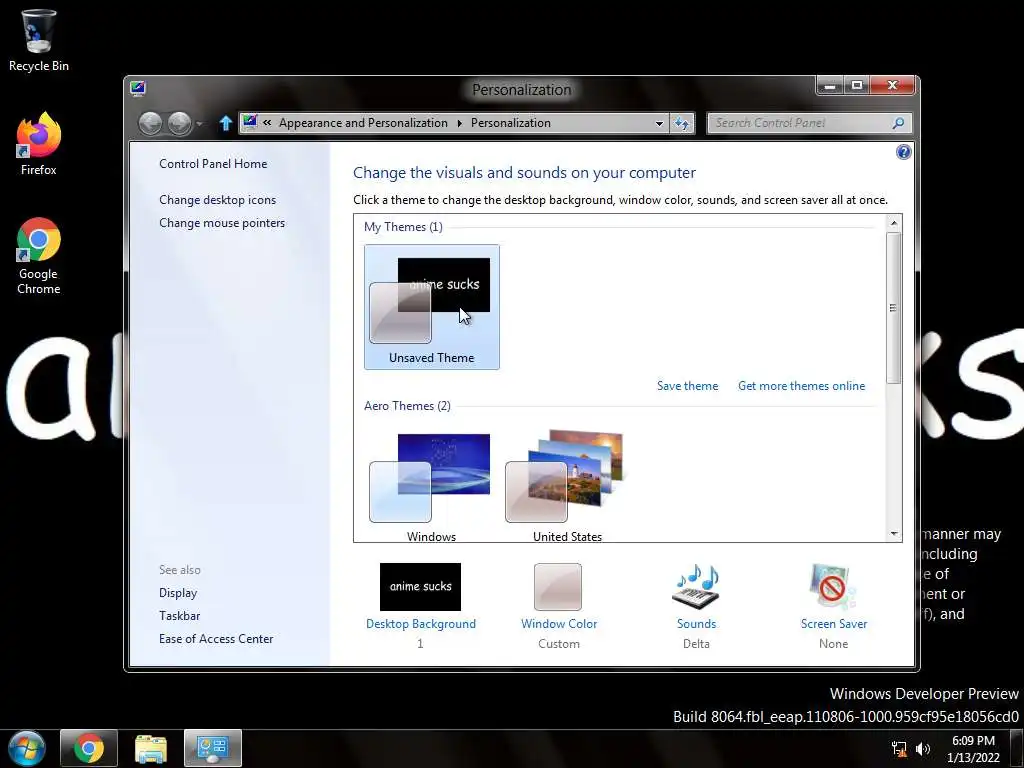Select the United States Aero theme
The width and height of the screenshot is (1024, 768).
pyautogui.click(x=568, y=487)
